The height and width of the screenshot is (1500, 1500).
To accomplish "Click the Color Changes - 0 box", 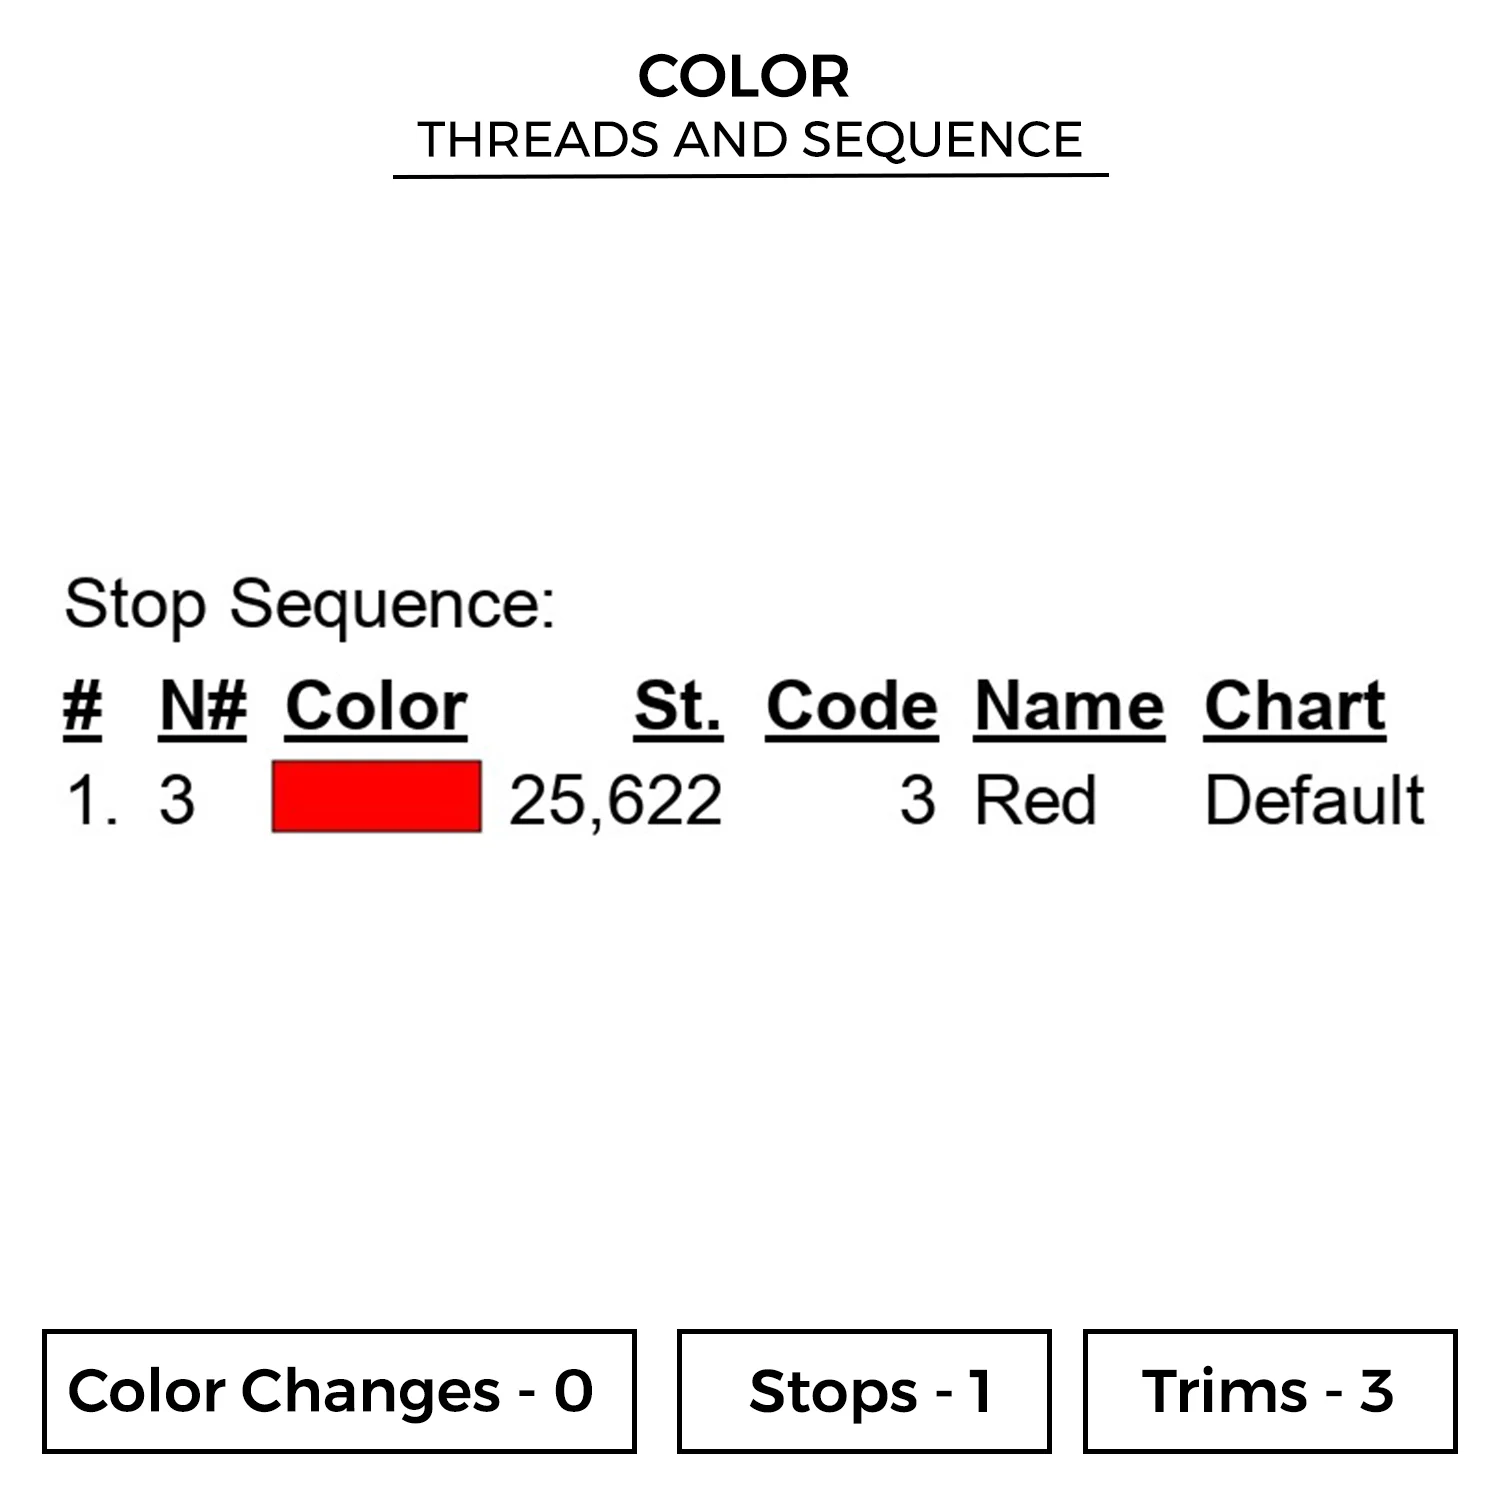I will [339, 1390].
